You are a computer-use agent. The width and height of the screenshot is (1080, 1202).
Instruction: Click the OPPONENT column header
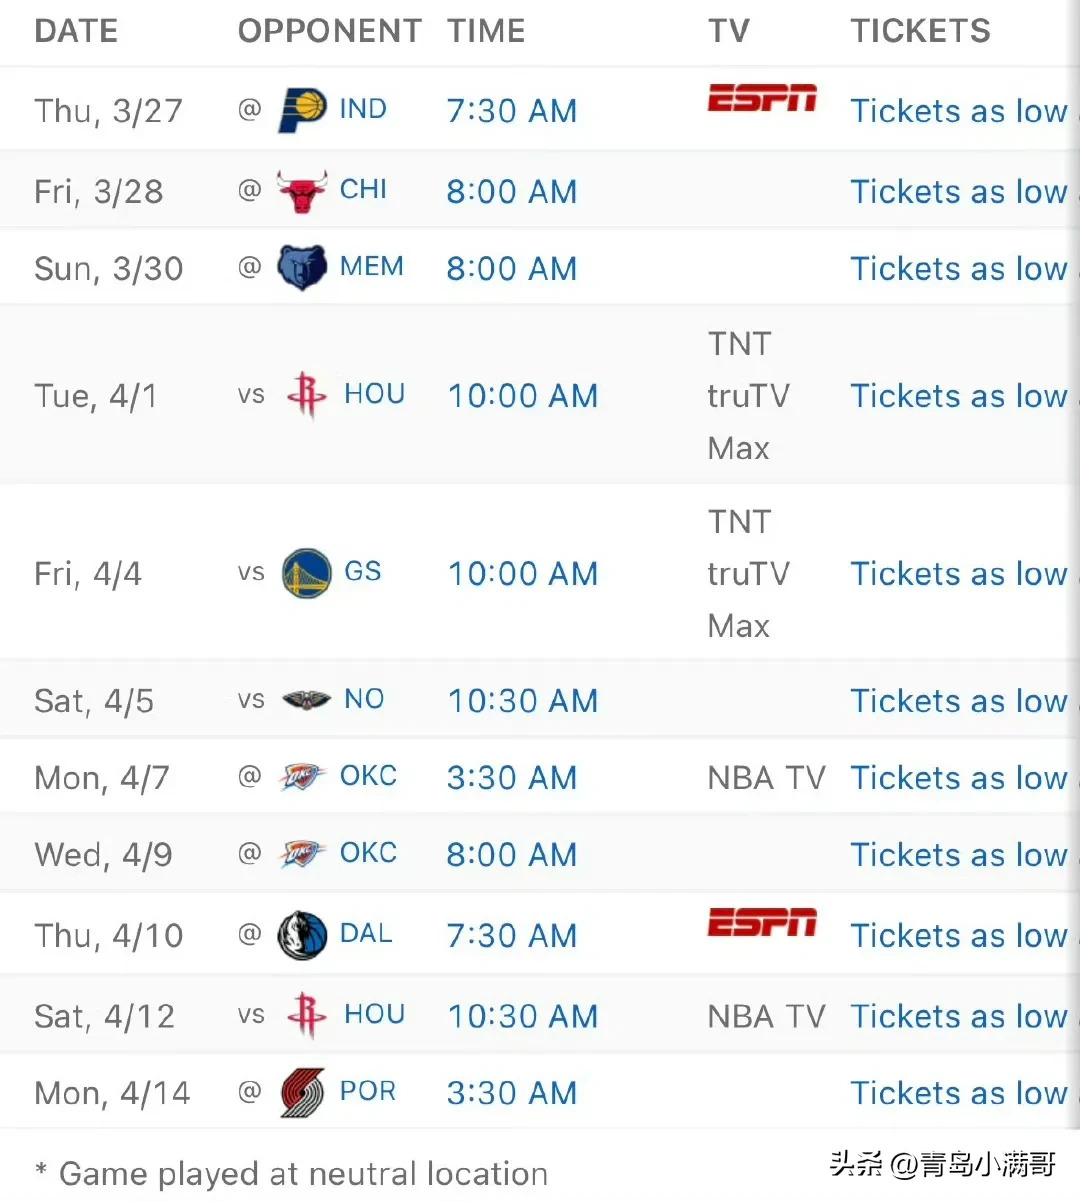click(x=329, y=31)
